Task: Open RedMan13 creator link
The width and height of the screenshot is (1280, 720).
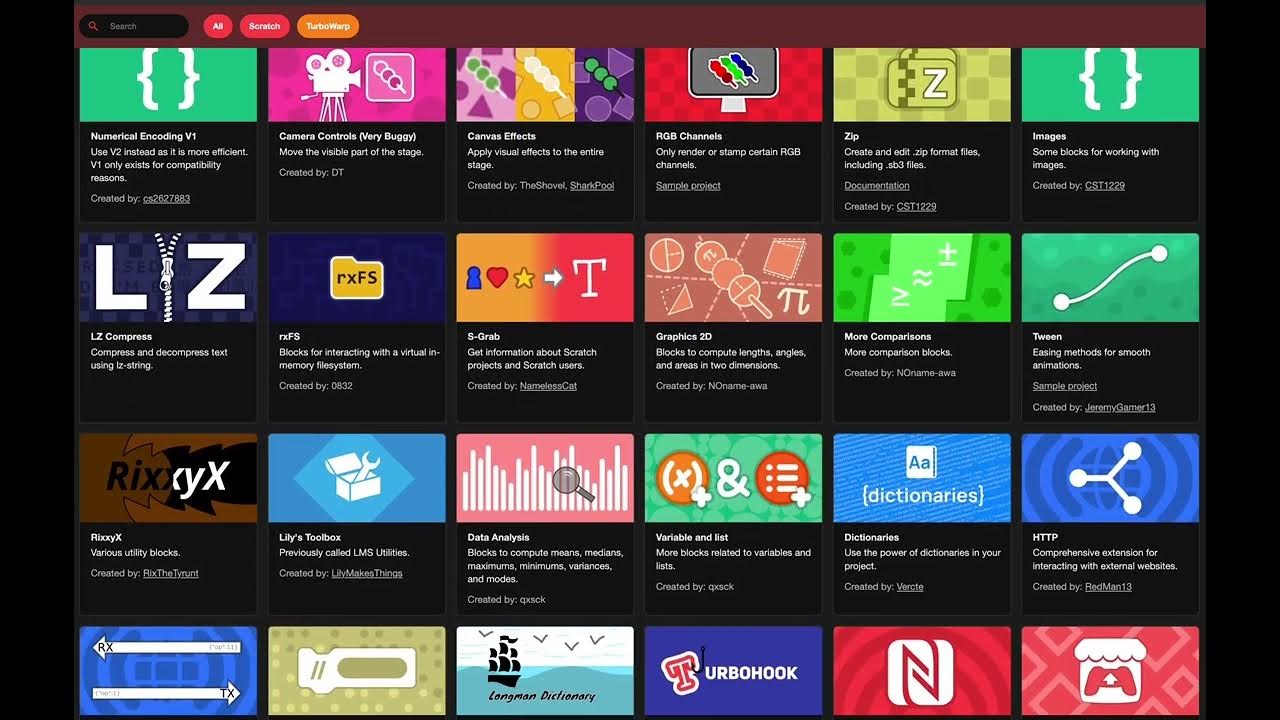Action: (1108, 587)
